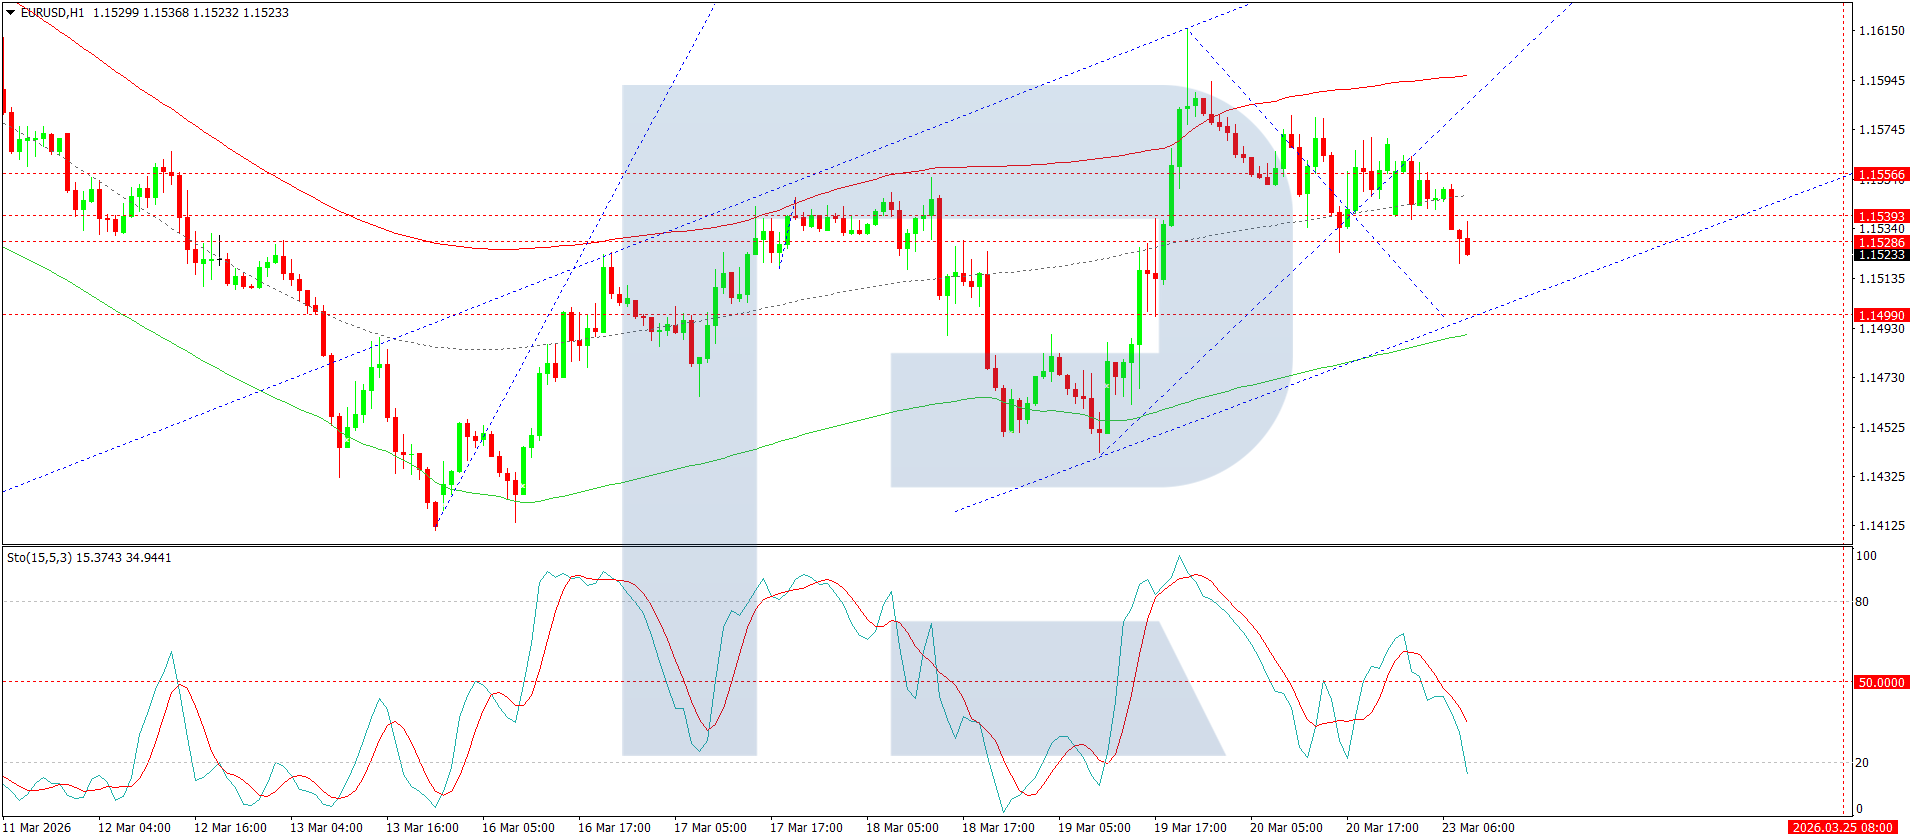
Task: Open the chart menu triangle beside EURUSD,H1
Action: pos(11,13)
